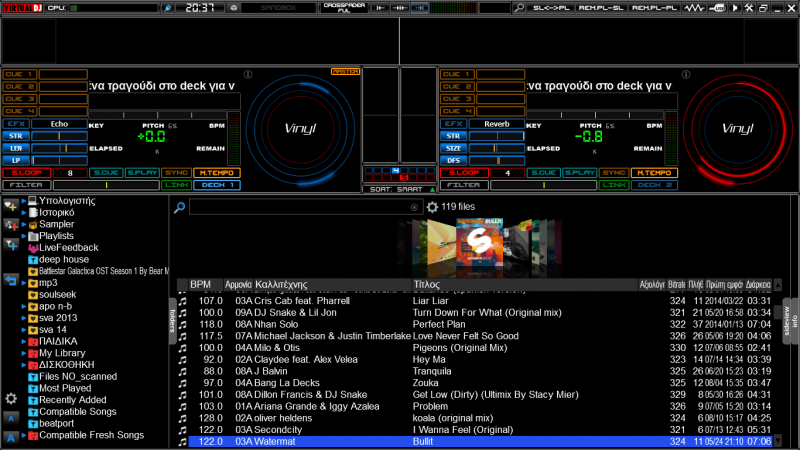
Task: Open the Reverb effect dropdown on right deck
Action: (496, 124)
